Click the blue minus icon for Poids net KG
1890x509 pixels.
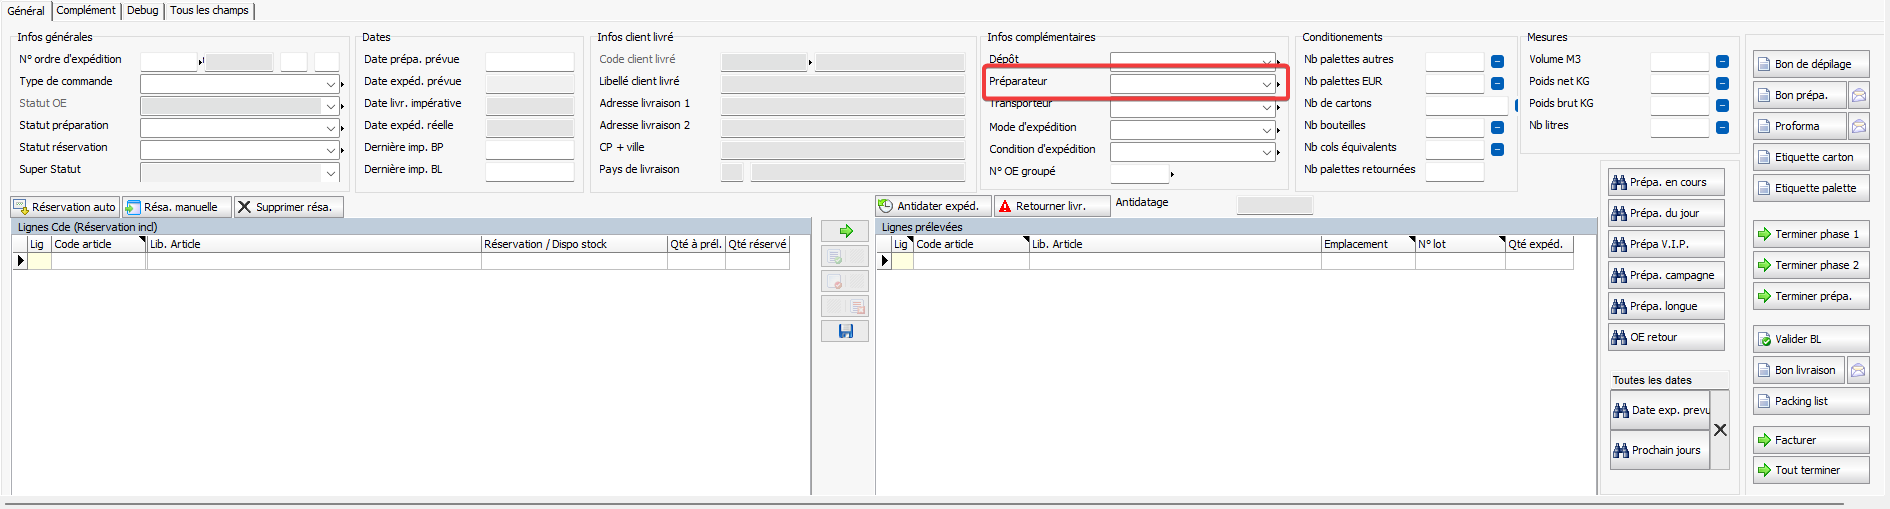[x=1722, y=84]
